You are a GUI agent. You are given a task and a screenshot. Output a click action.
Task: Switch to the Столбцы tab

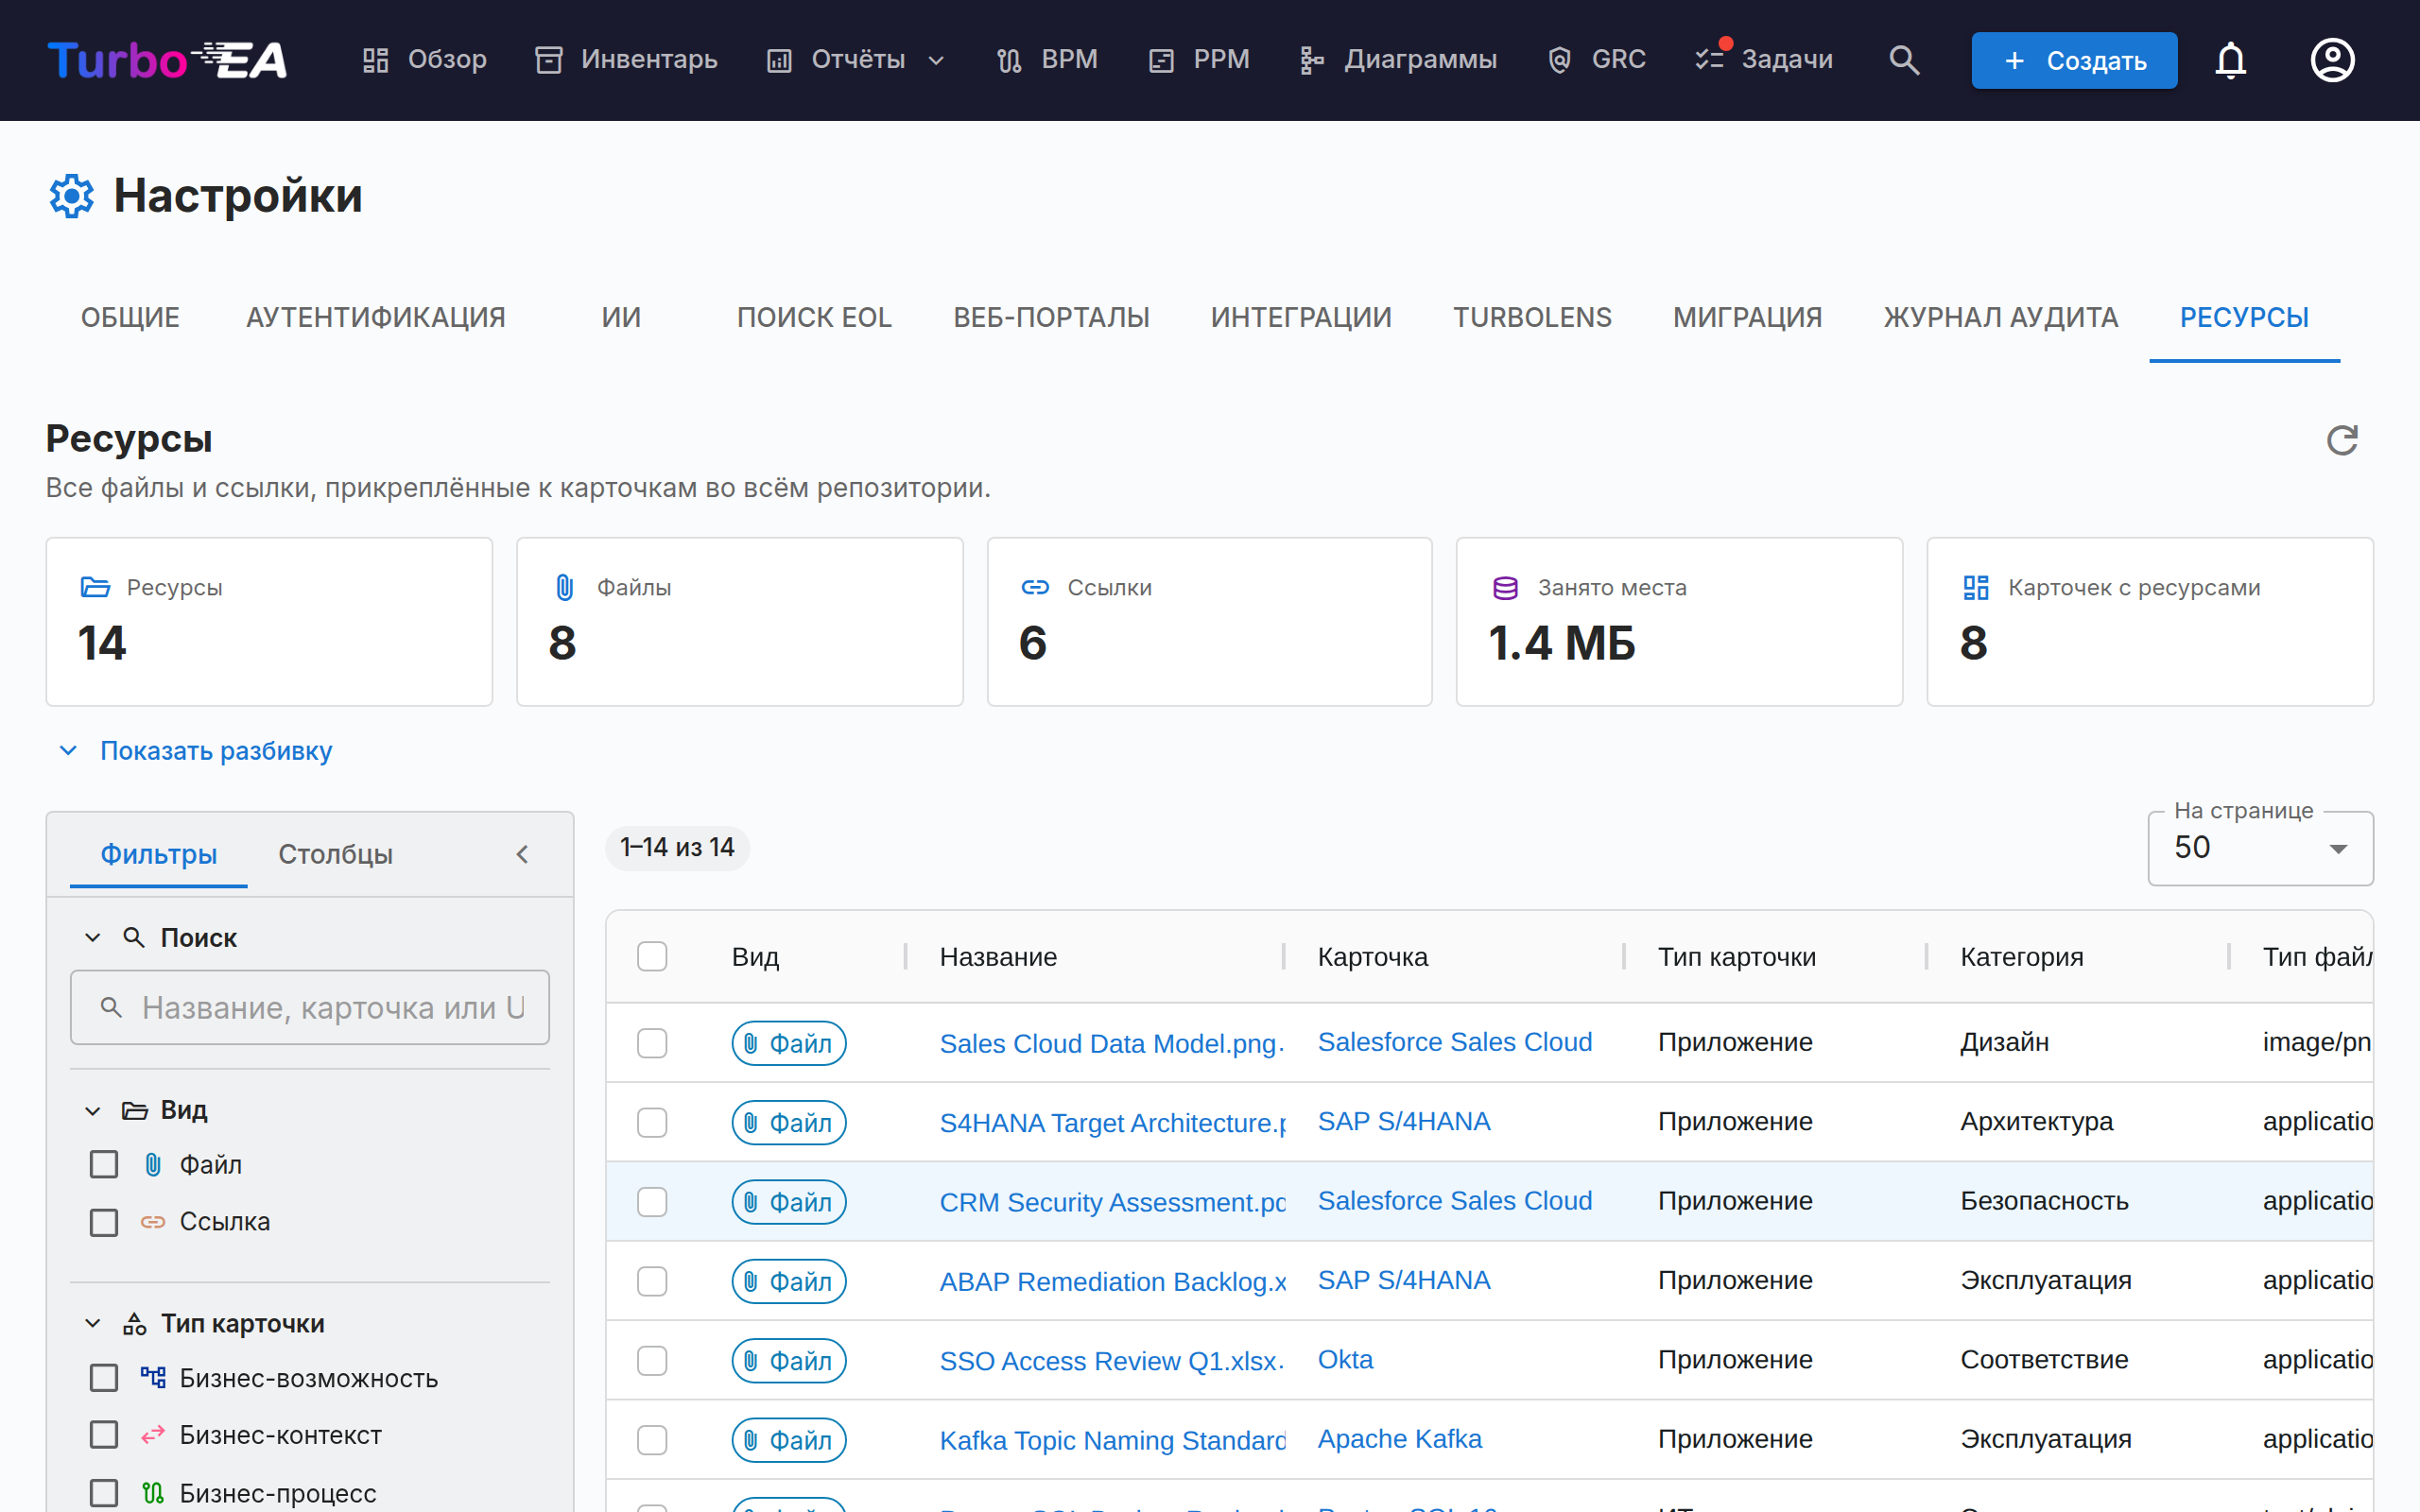(x=335, y=854)
